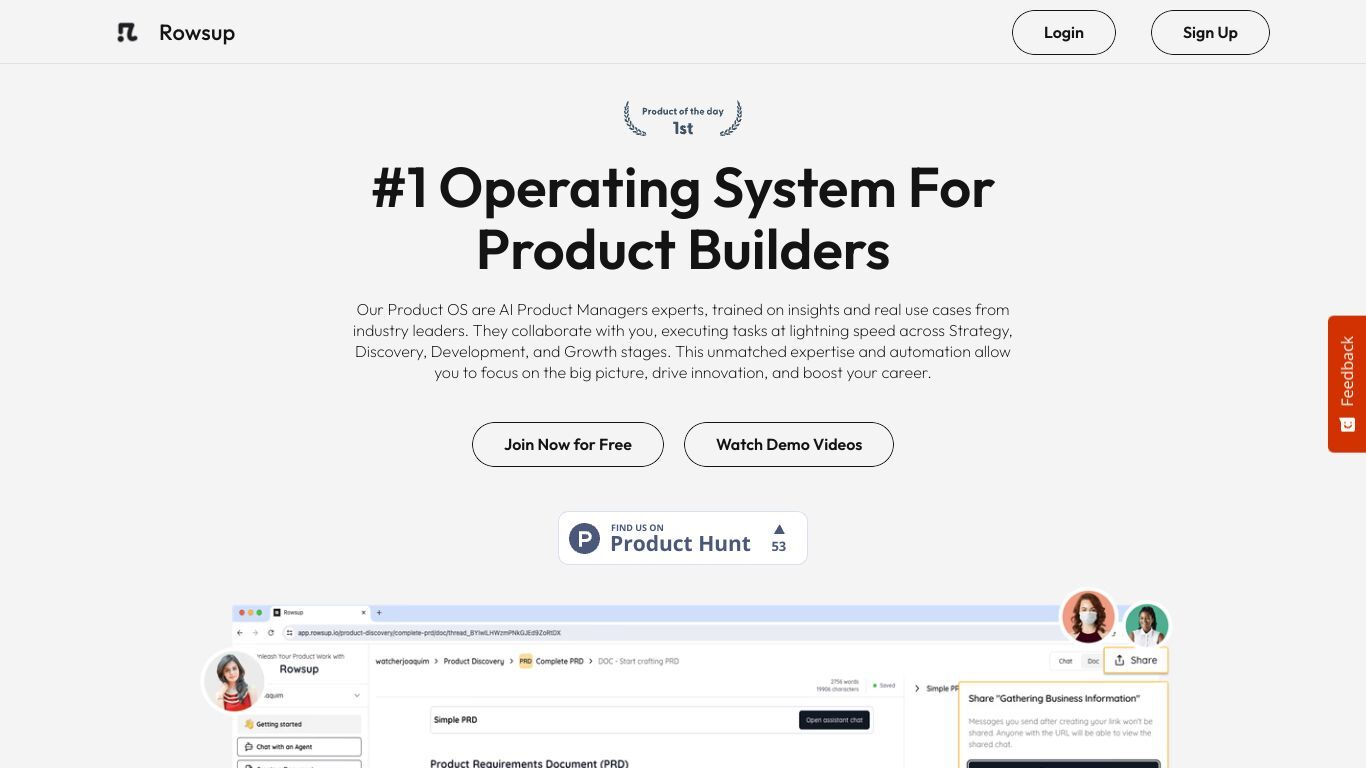Viewport: 1366px width, 768px height.
Task: Click the 'Saved' status indicator in demo
Action: pyautogui.click(x=882, y=686)
